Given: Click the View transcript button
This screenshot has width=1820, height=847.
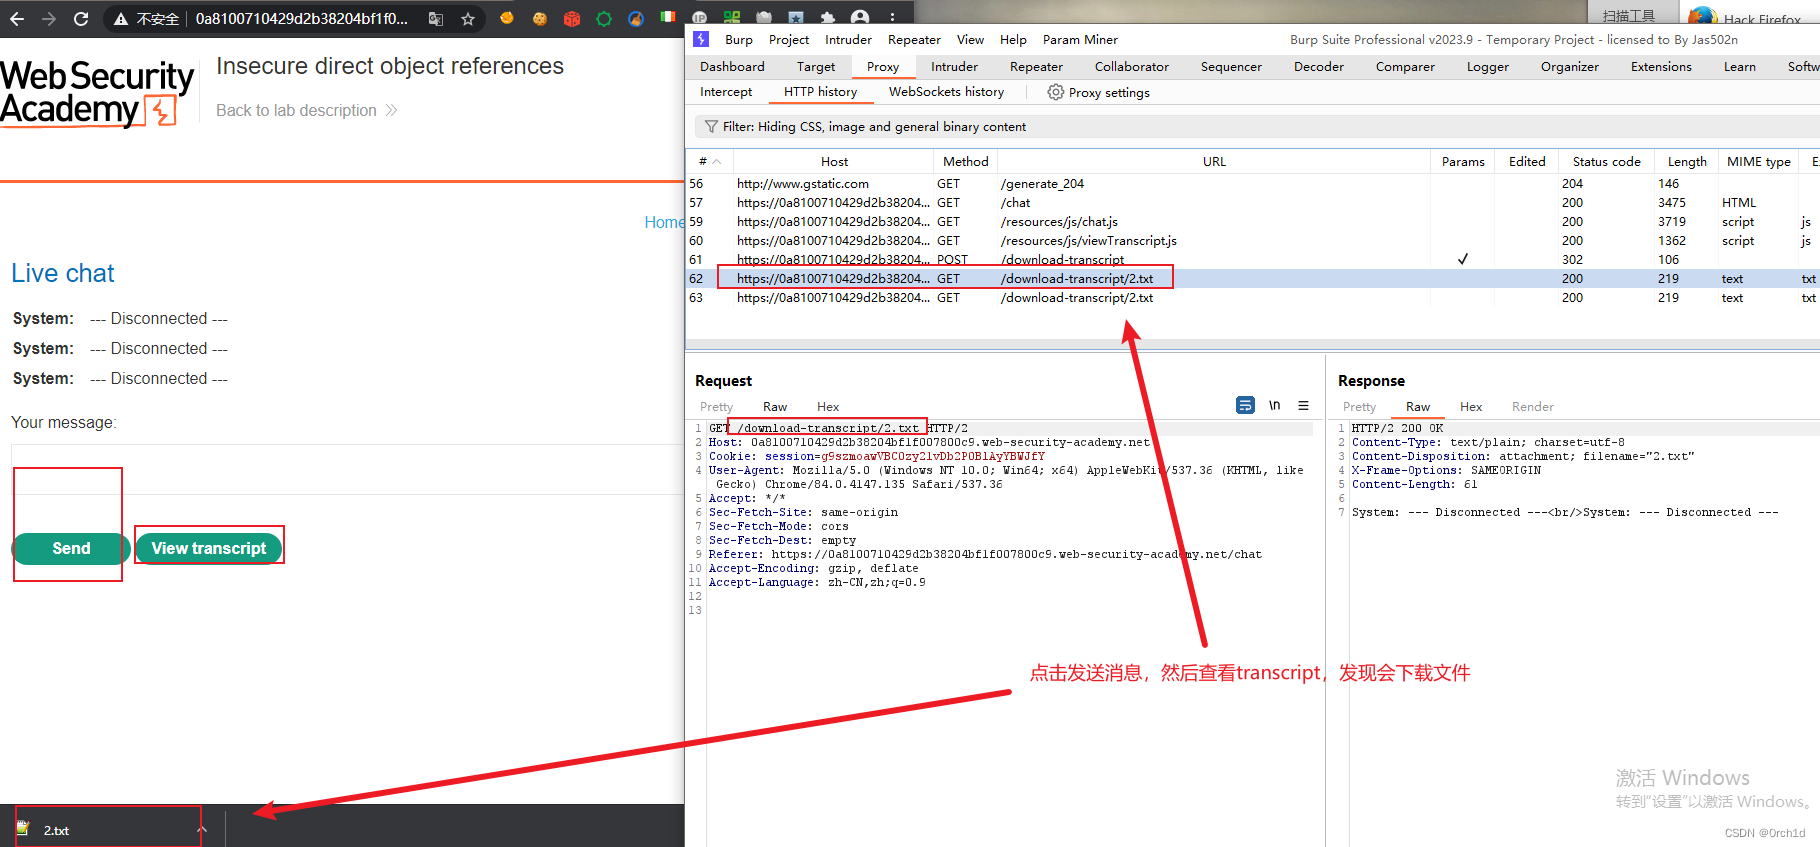Looking at the screenshot, I should tap(209, 549).
